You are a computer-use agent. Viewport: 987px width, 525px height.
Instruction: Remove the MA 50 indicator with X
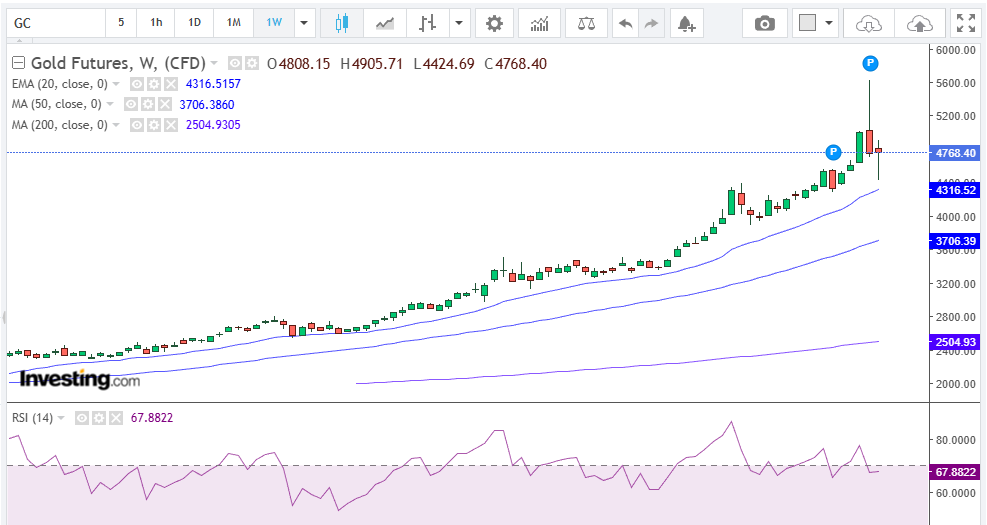tap(164, 104)
